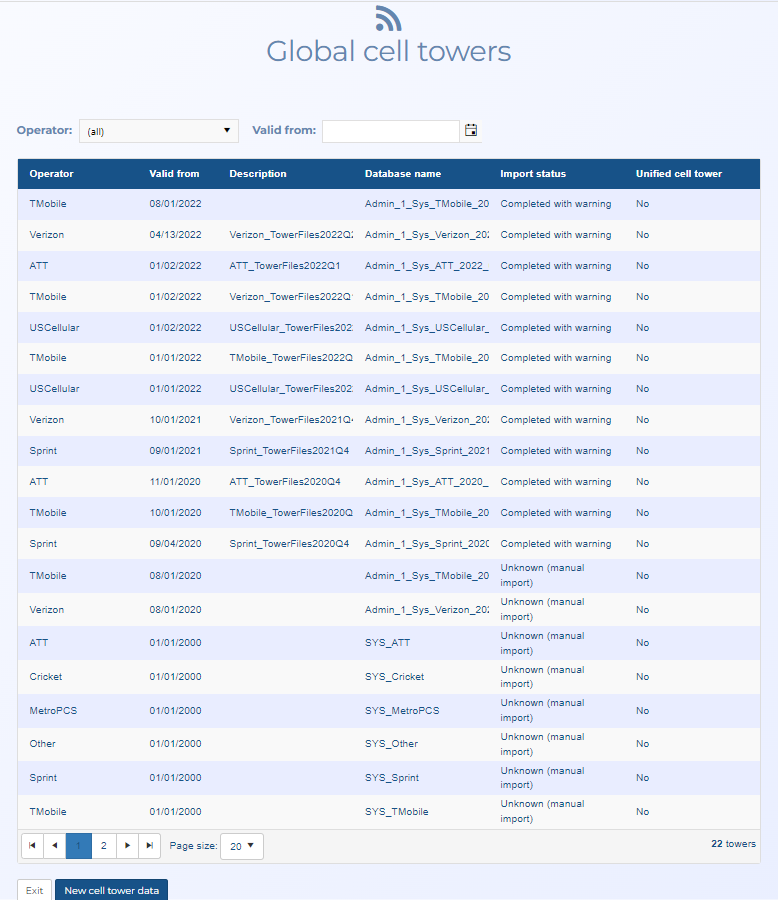Select ATT_TowerFiles2020Q4 description entry
The image size is (778, 900).
coord(285,482)
